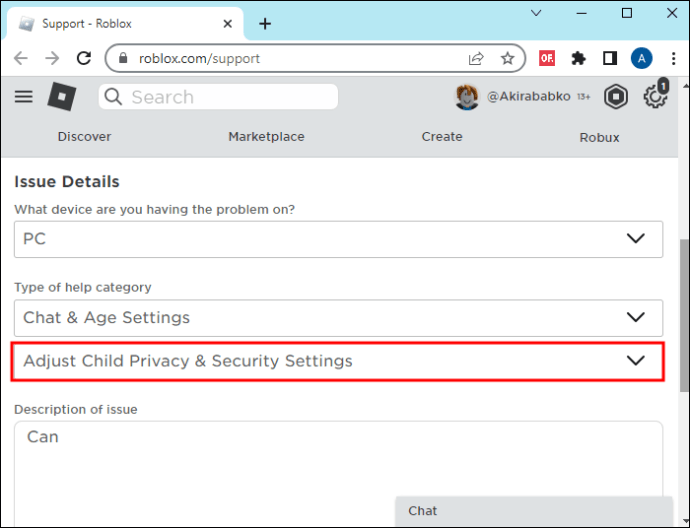Go back using browser back arrow
The image size is (690, 528).
pyautogui.click(x=21, y=58)
